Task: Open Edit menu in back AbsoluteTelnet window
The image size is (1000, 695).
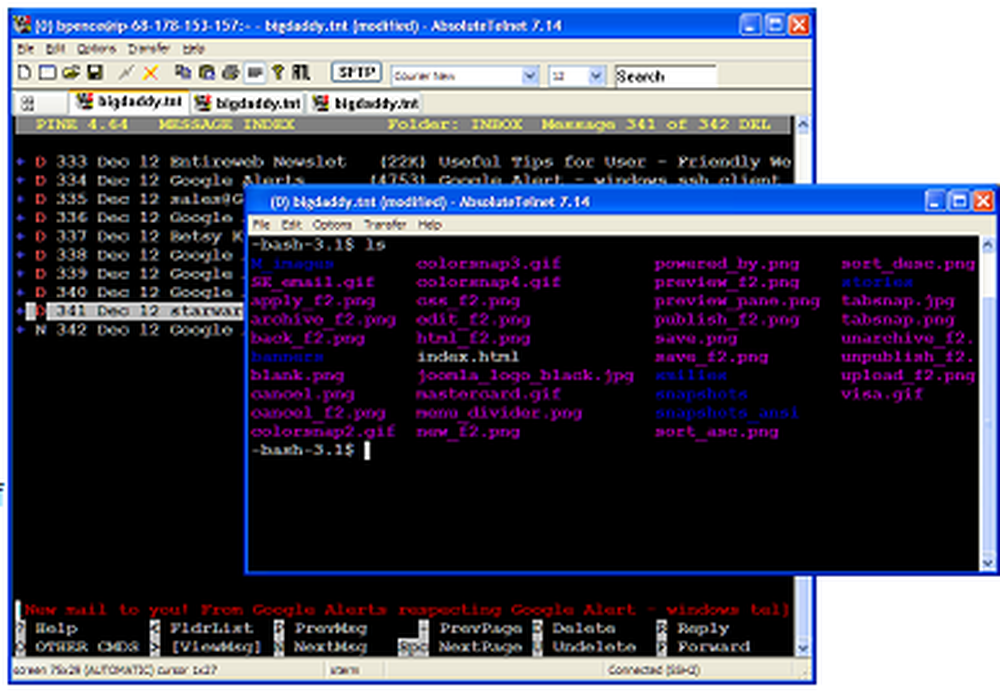Action: pyautogui.click(x=55, y=49)
